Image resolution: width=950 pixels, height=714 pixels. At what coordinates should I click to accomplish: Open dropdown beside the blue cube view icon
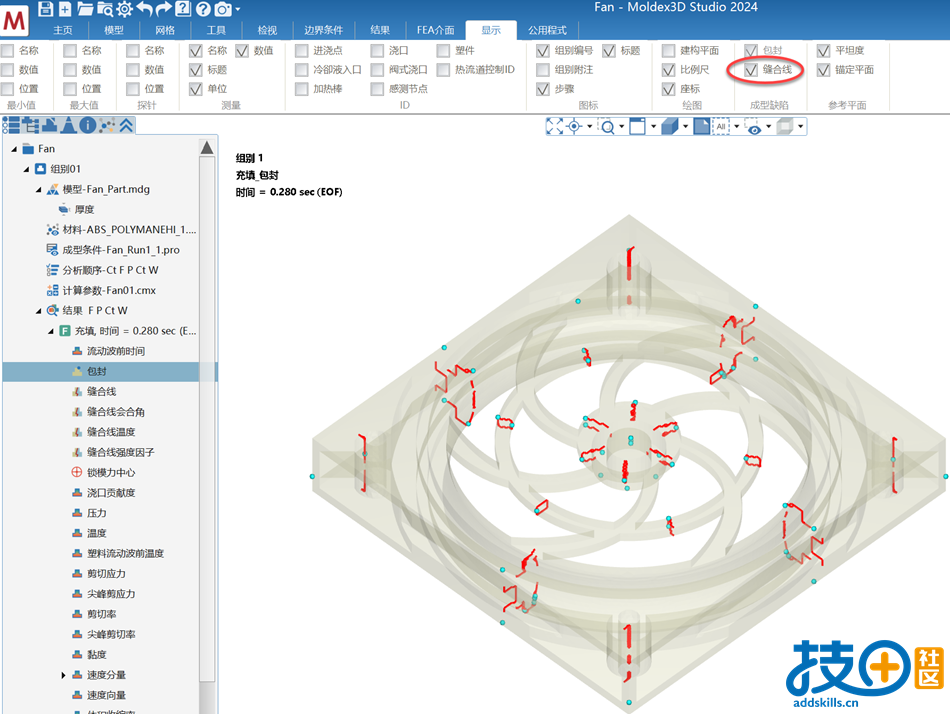[685, 127]
